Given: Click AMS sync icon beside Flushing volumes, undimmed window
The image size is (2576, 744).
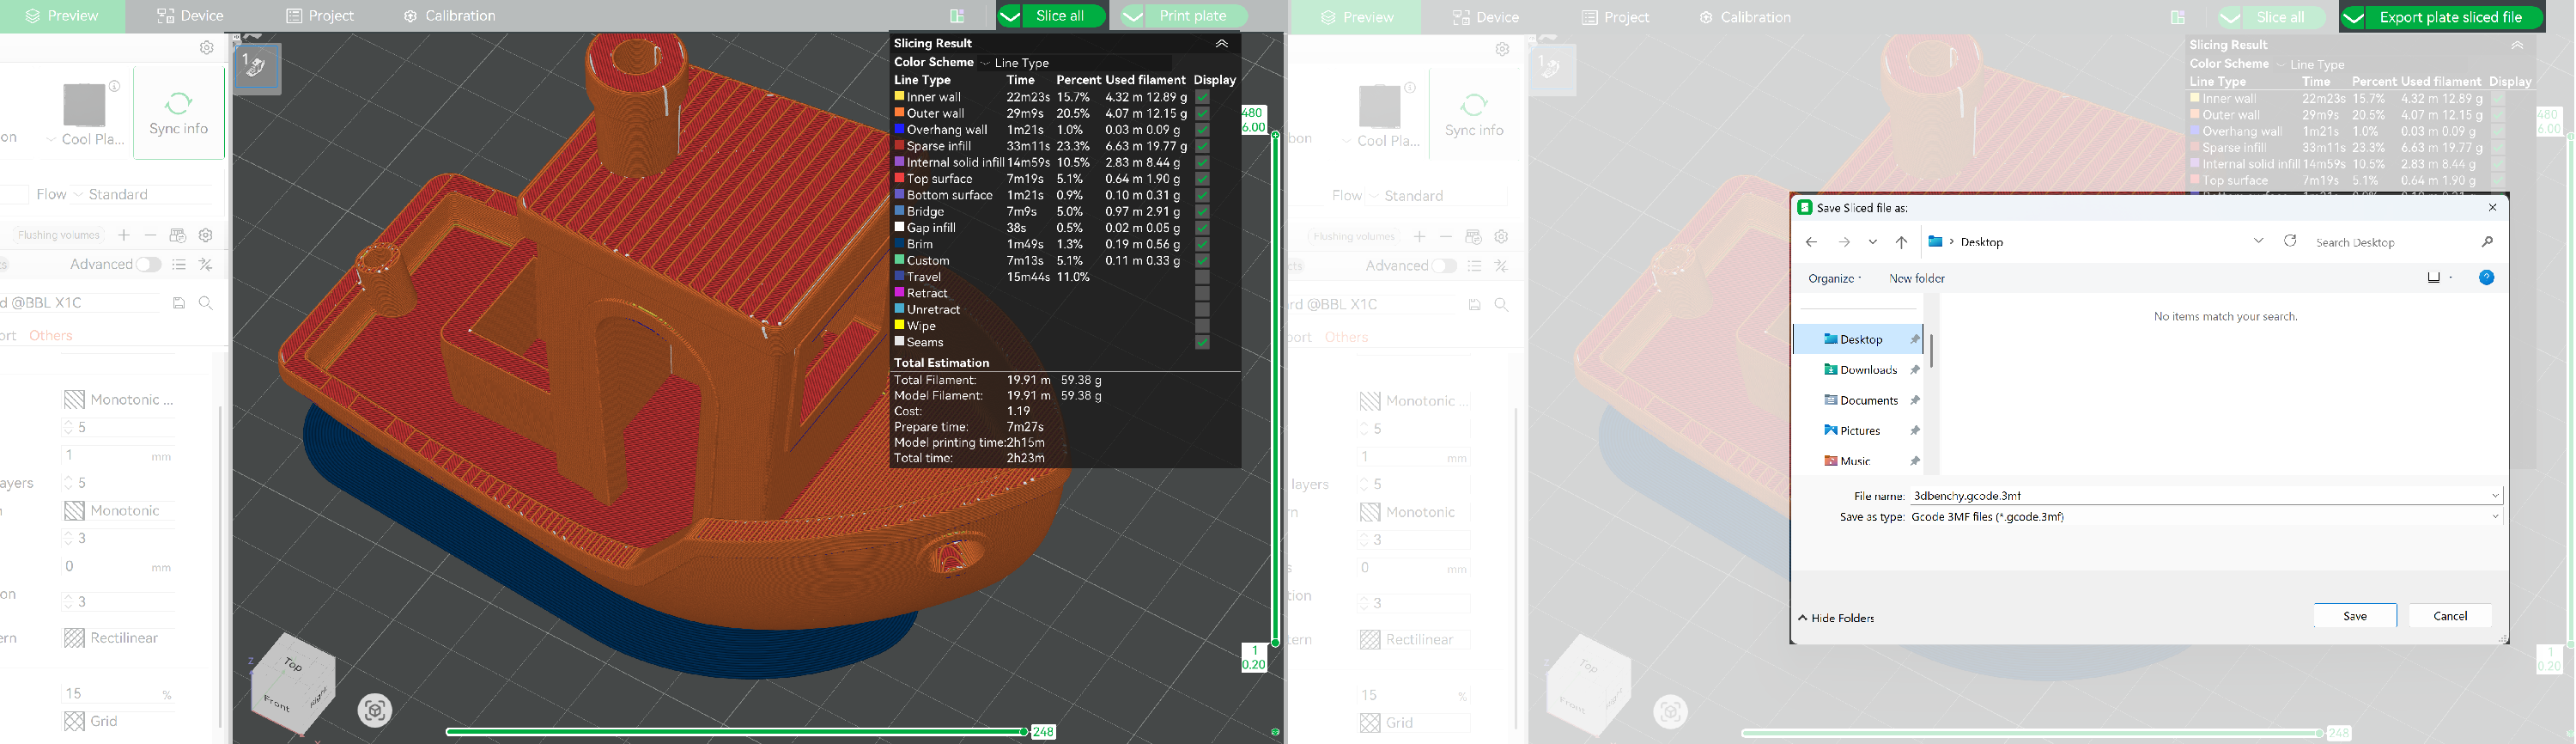Looking at the screenshot, I should click(x=178, y=235).
